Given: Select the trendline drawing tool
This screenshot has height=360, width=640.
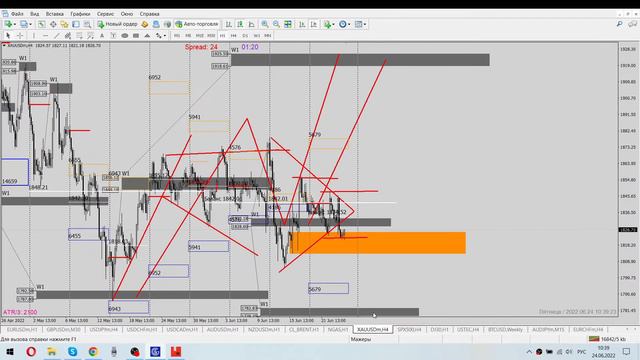Looking at the screenshot, I should (57, 36).
